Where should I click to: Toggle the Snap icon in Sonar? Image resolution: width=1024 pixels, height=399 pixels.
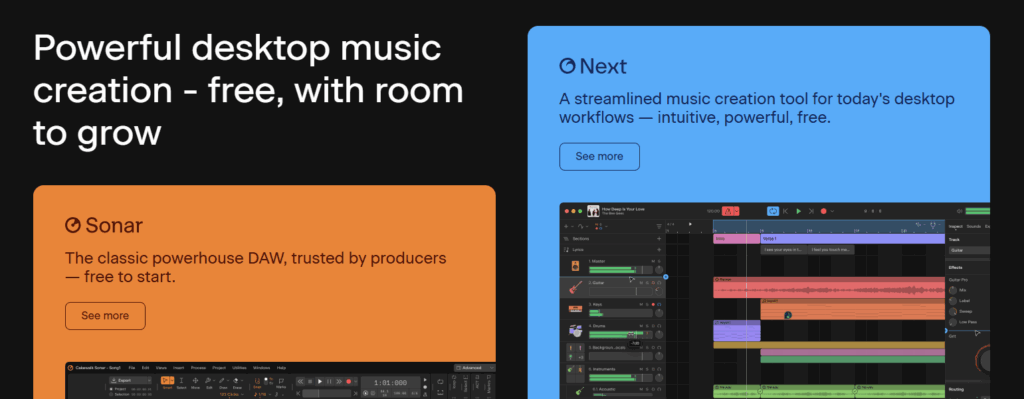click(257, 381)
